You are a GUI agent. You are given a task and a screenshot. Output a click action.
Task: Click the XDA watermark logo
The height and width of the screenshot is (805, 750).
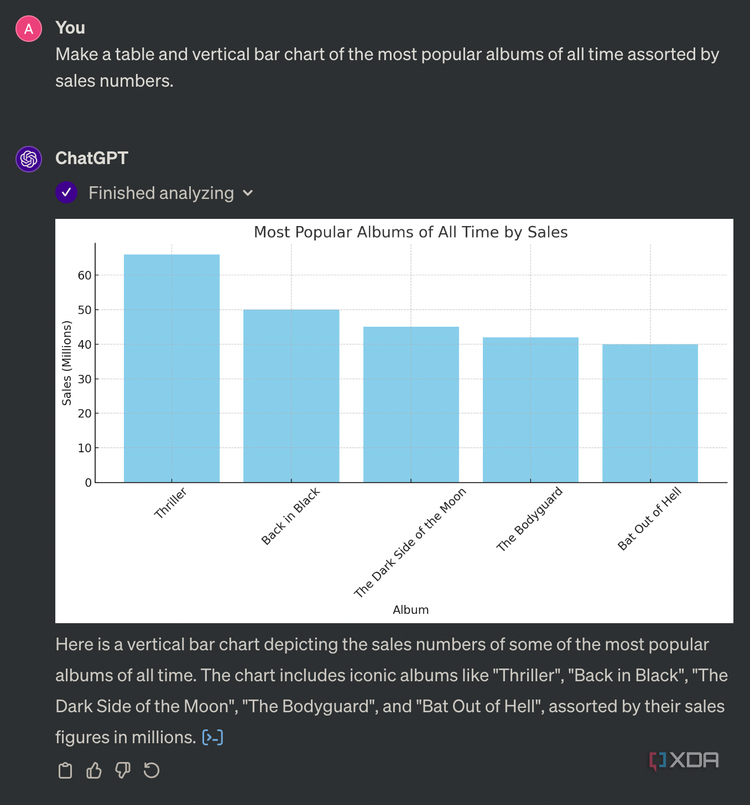click(684, 760)
